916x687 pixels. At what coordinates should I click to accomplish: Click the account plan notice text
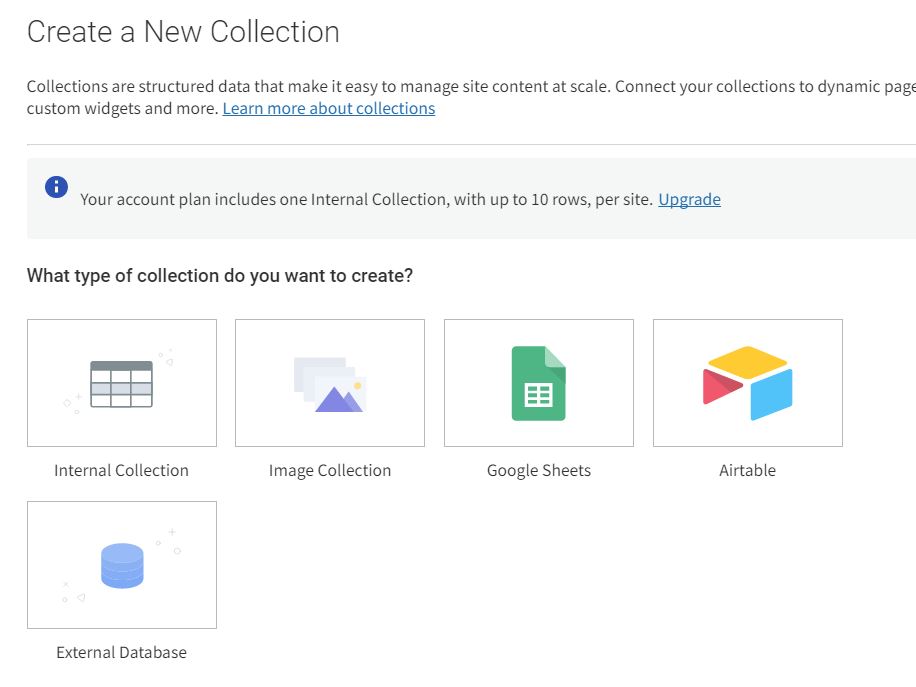pos(366,200)
